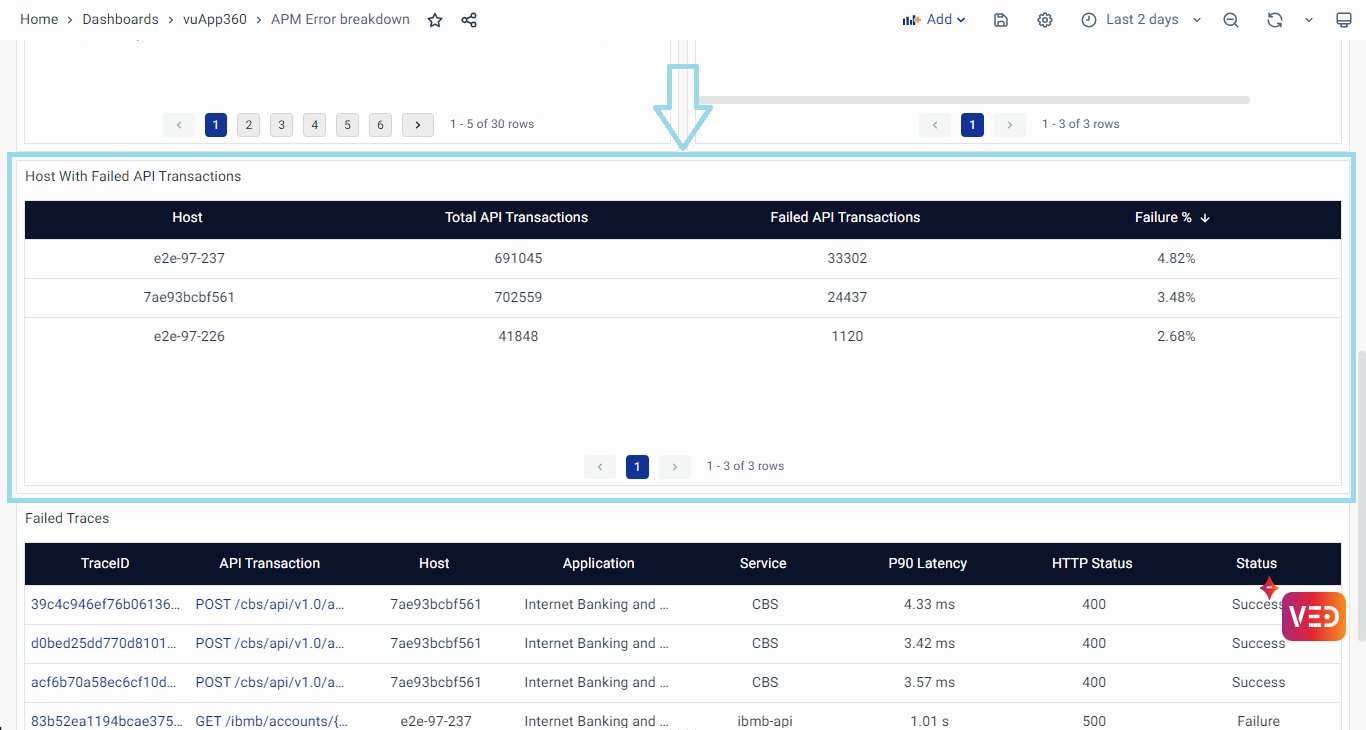Image resolution: width=1366 pixels, height=730 pixels.
Task: Click the share dashboard icon
Action: coord(469,20)
